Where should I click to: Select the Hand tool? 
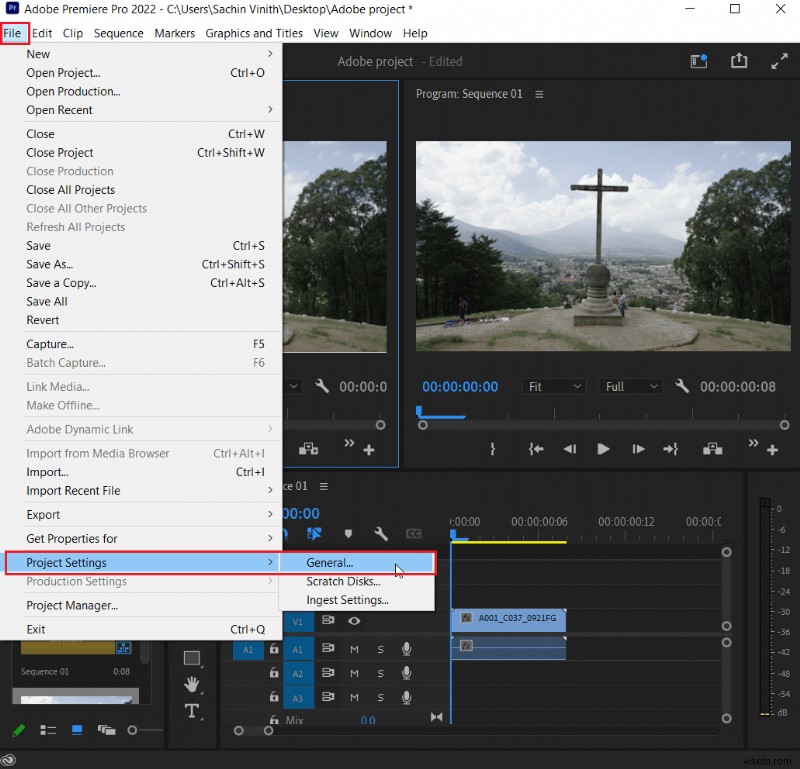pyautogui.click(x=194, y=685)
